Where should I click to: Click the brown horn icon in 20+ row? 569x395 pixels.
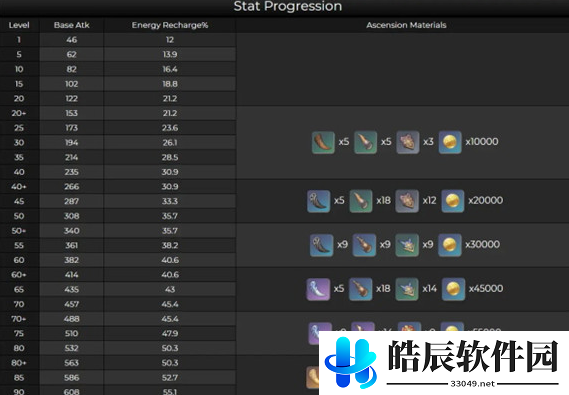[x=323, y=142]
